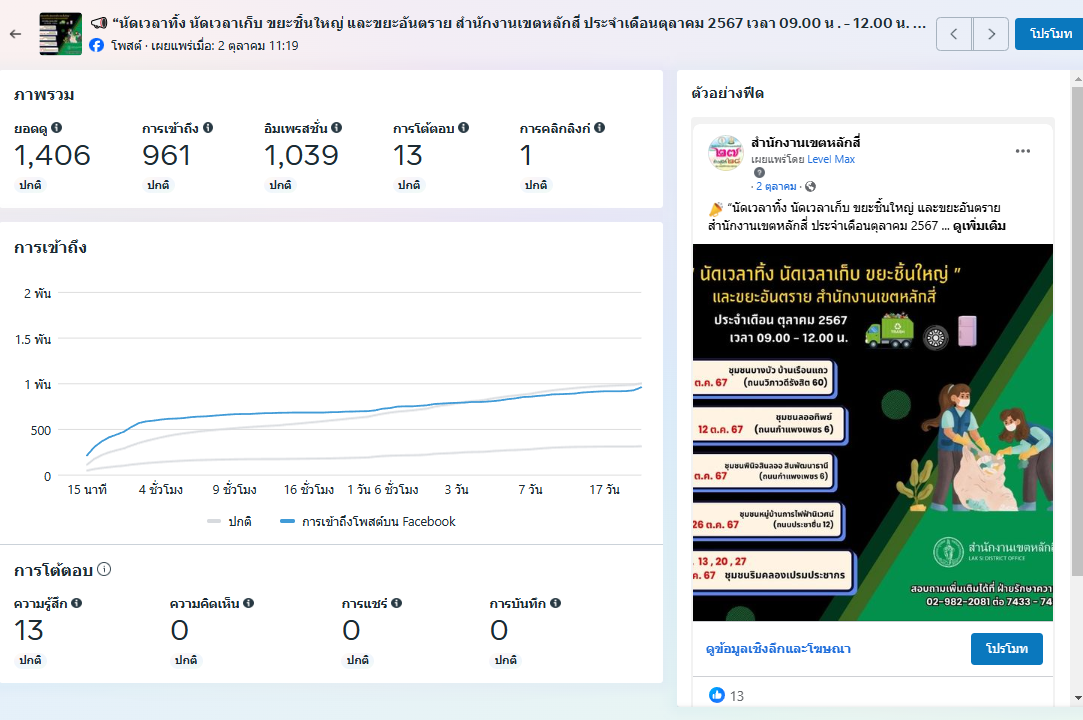Click info icon beside การคลิกลิงก์

(600, 128)
